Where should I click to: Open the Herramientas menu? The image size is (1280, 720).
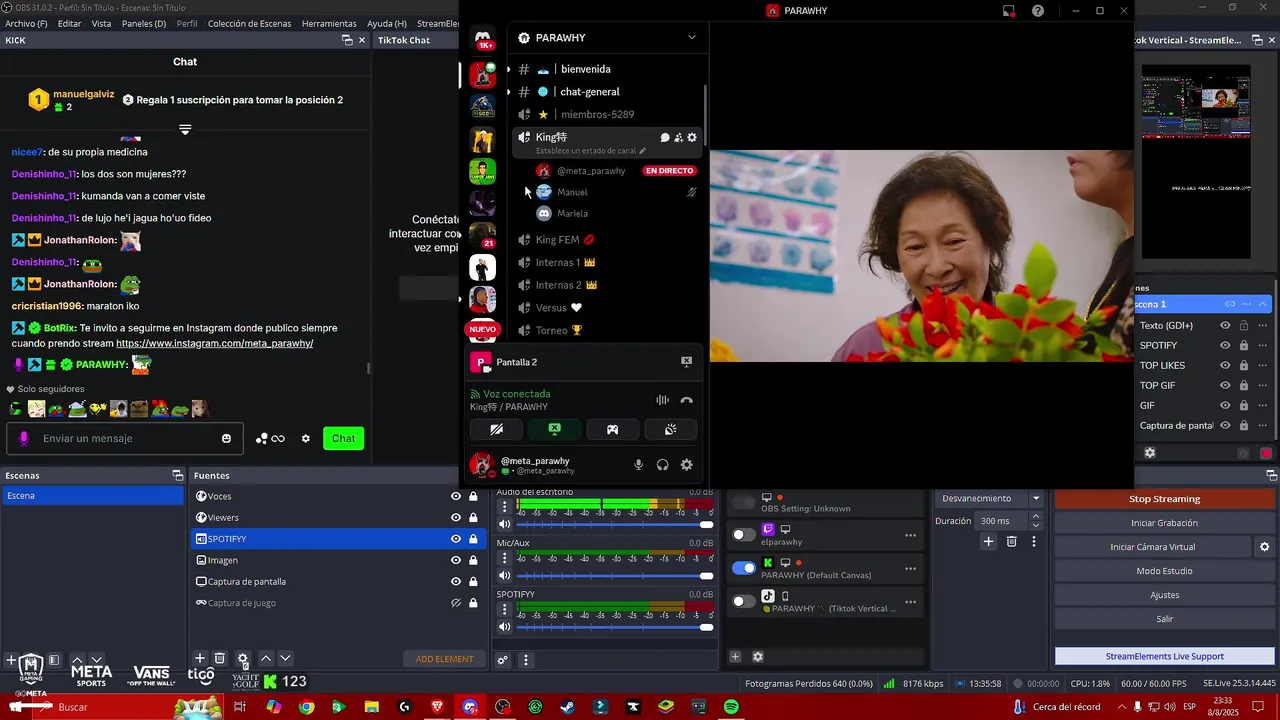point(329,23)
